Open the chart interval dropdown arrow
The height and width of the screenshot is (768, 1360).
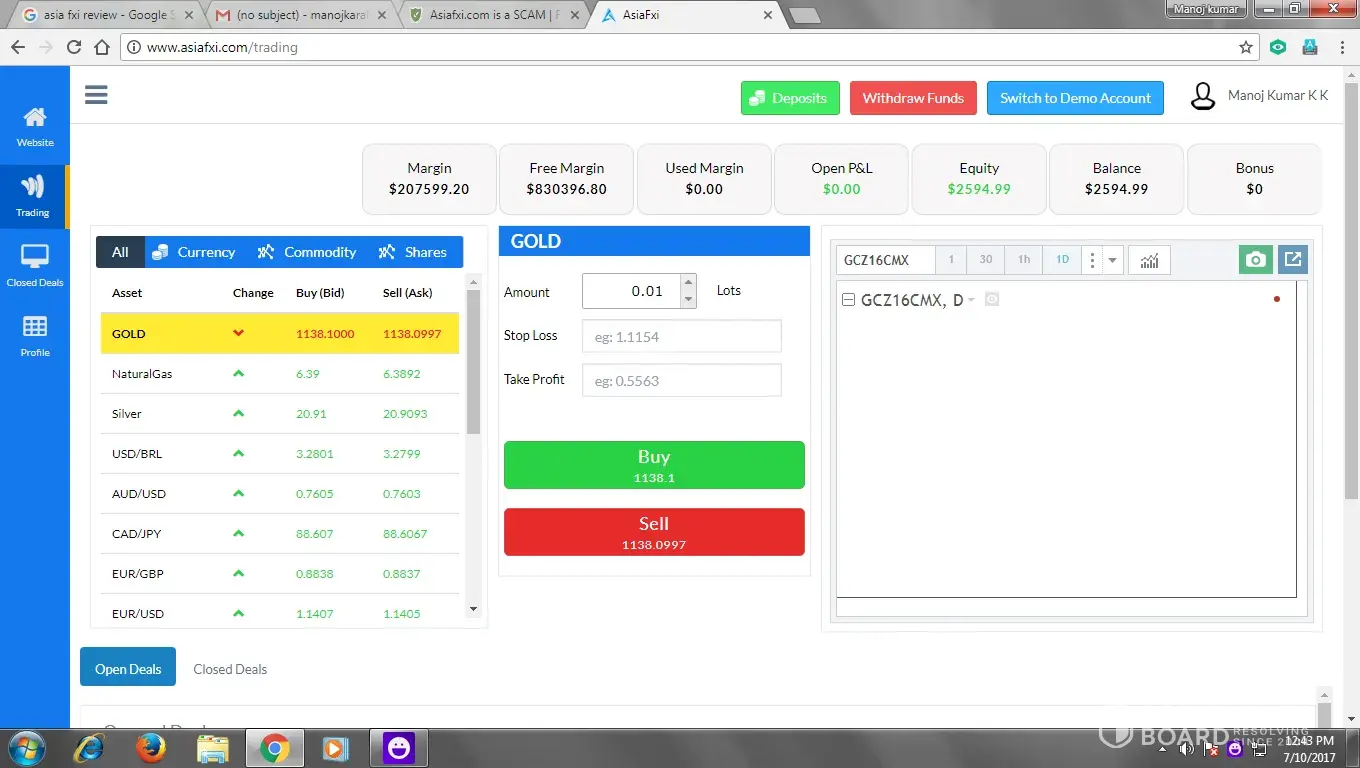click(1112, 260)
